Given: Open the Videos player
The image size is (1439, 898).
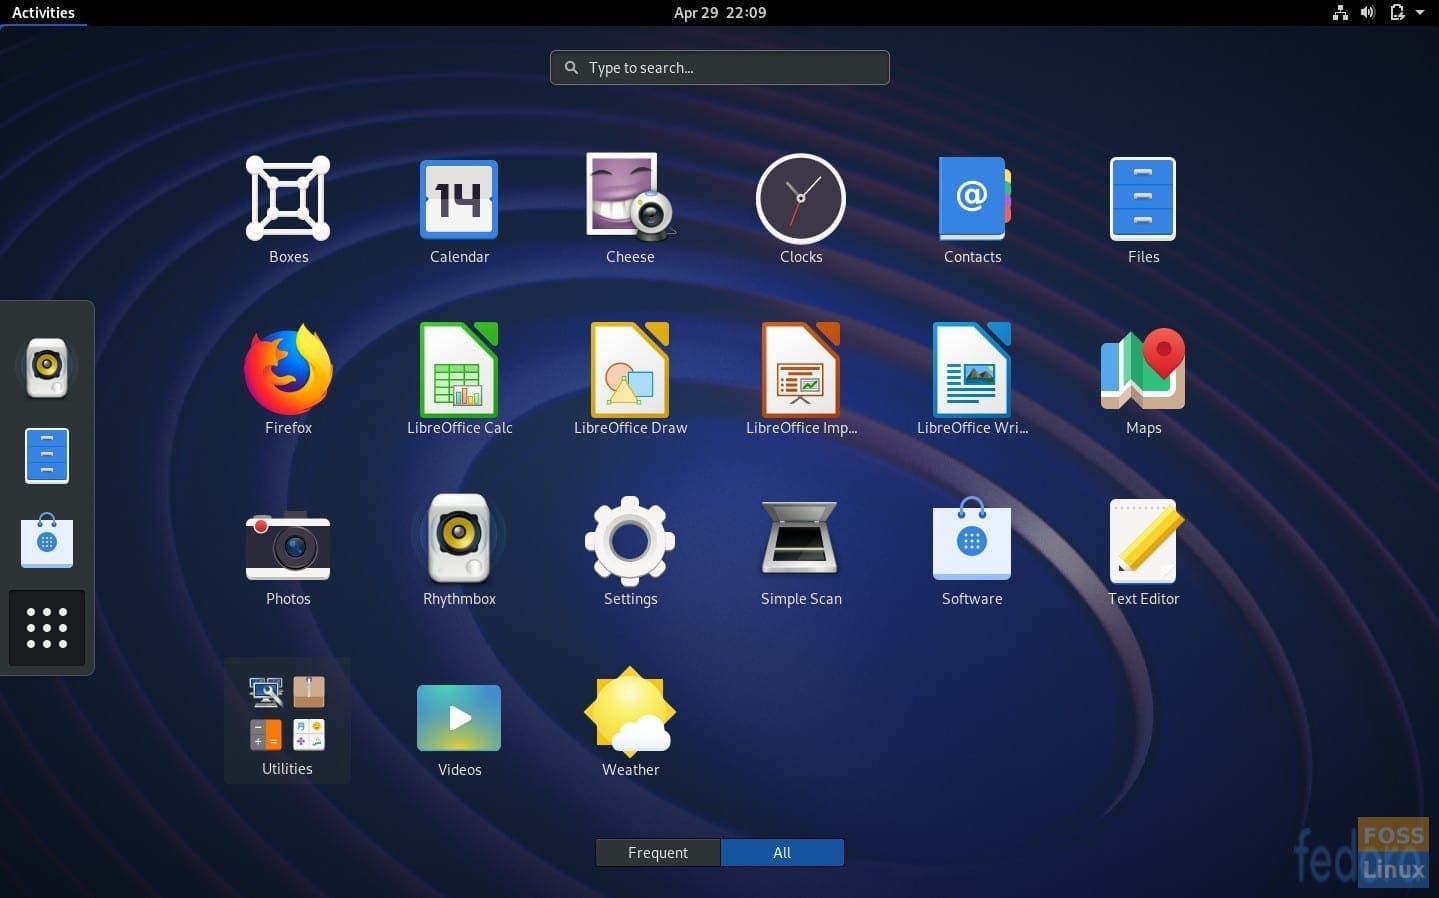Looking at the screenshot, I should point(459,717).
